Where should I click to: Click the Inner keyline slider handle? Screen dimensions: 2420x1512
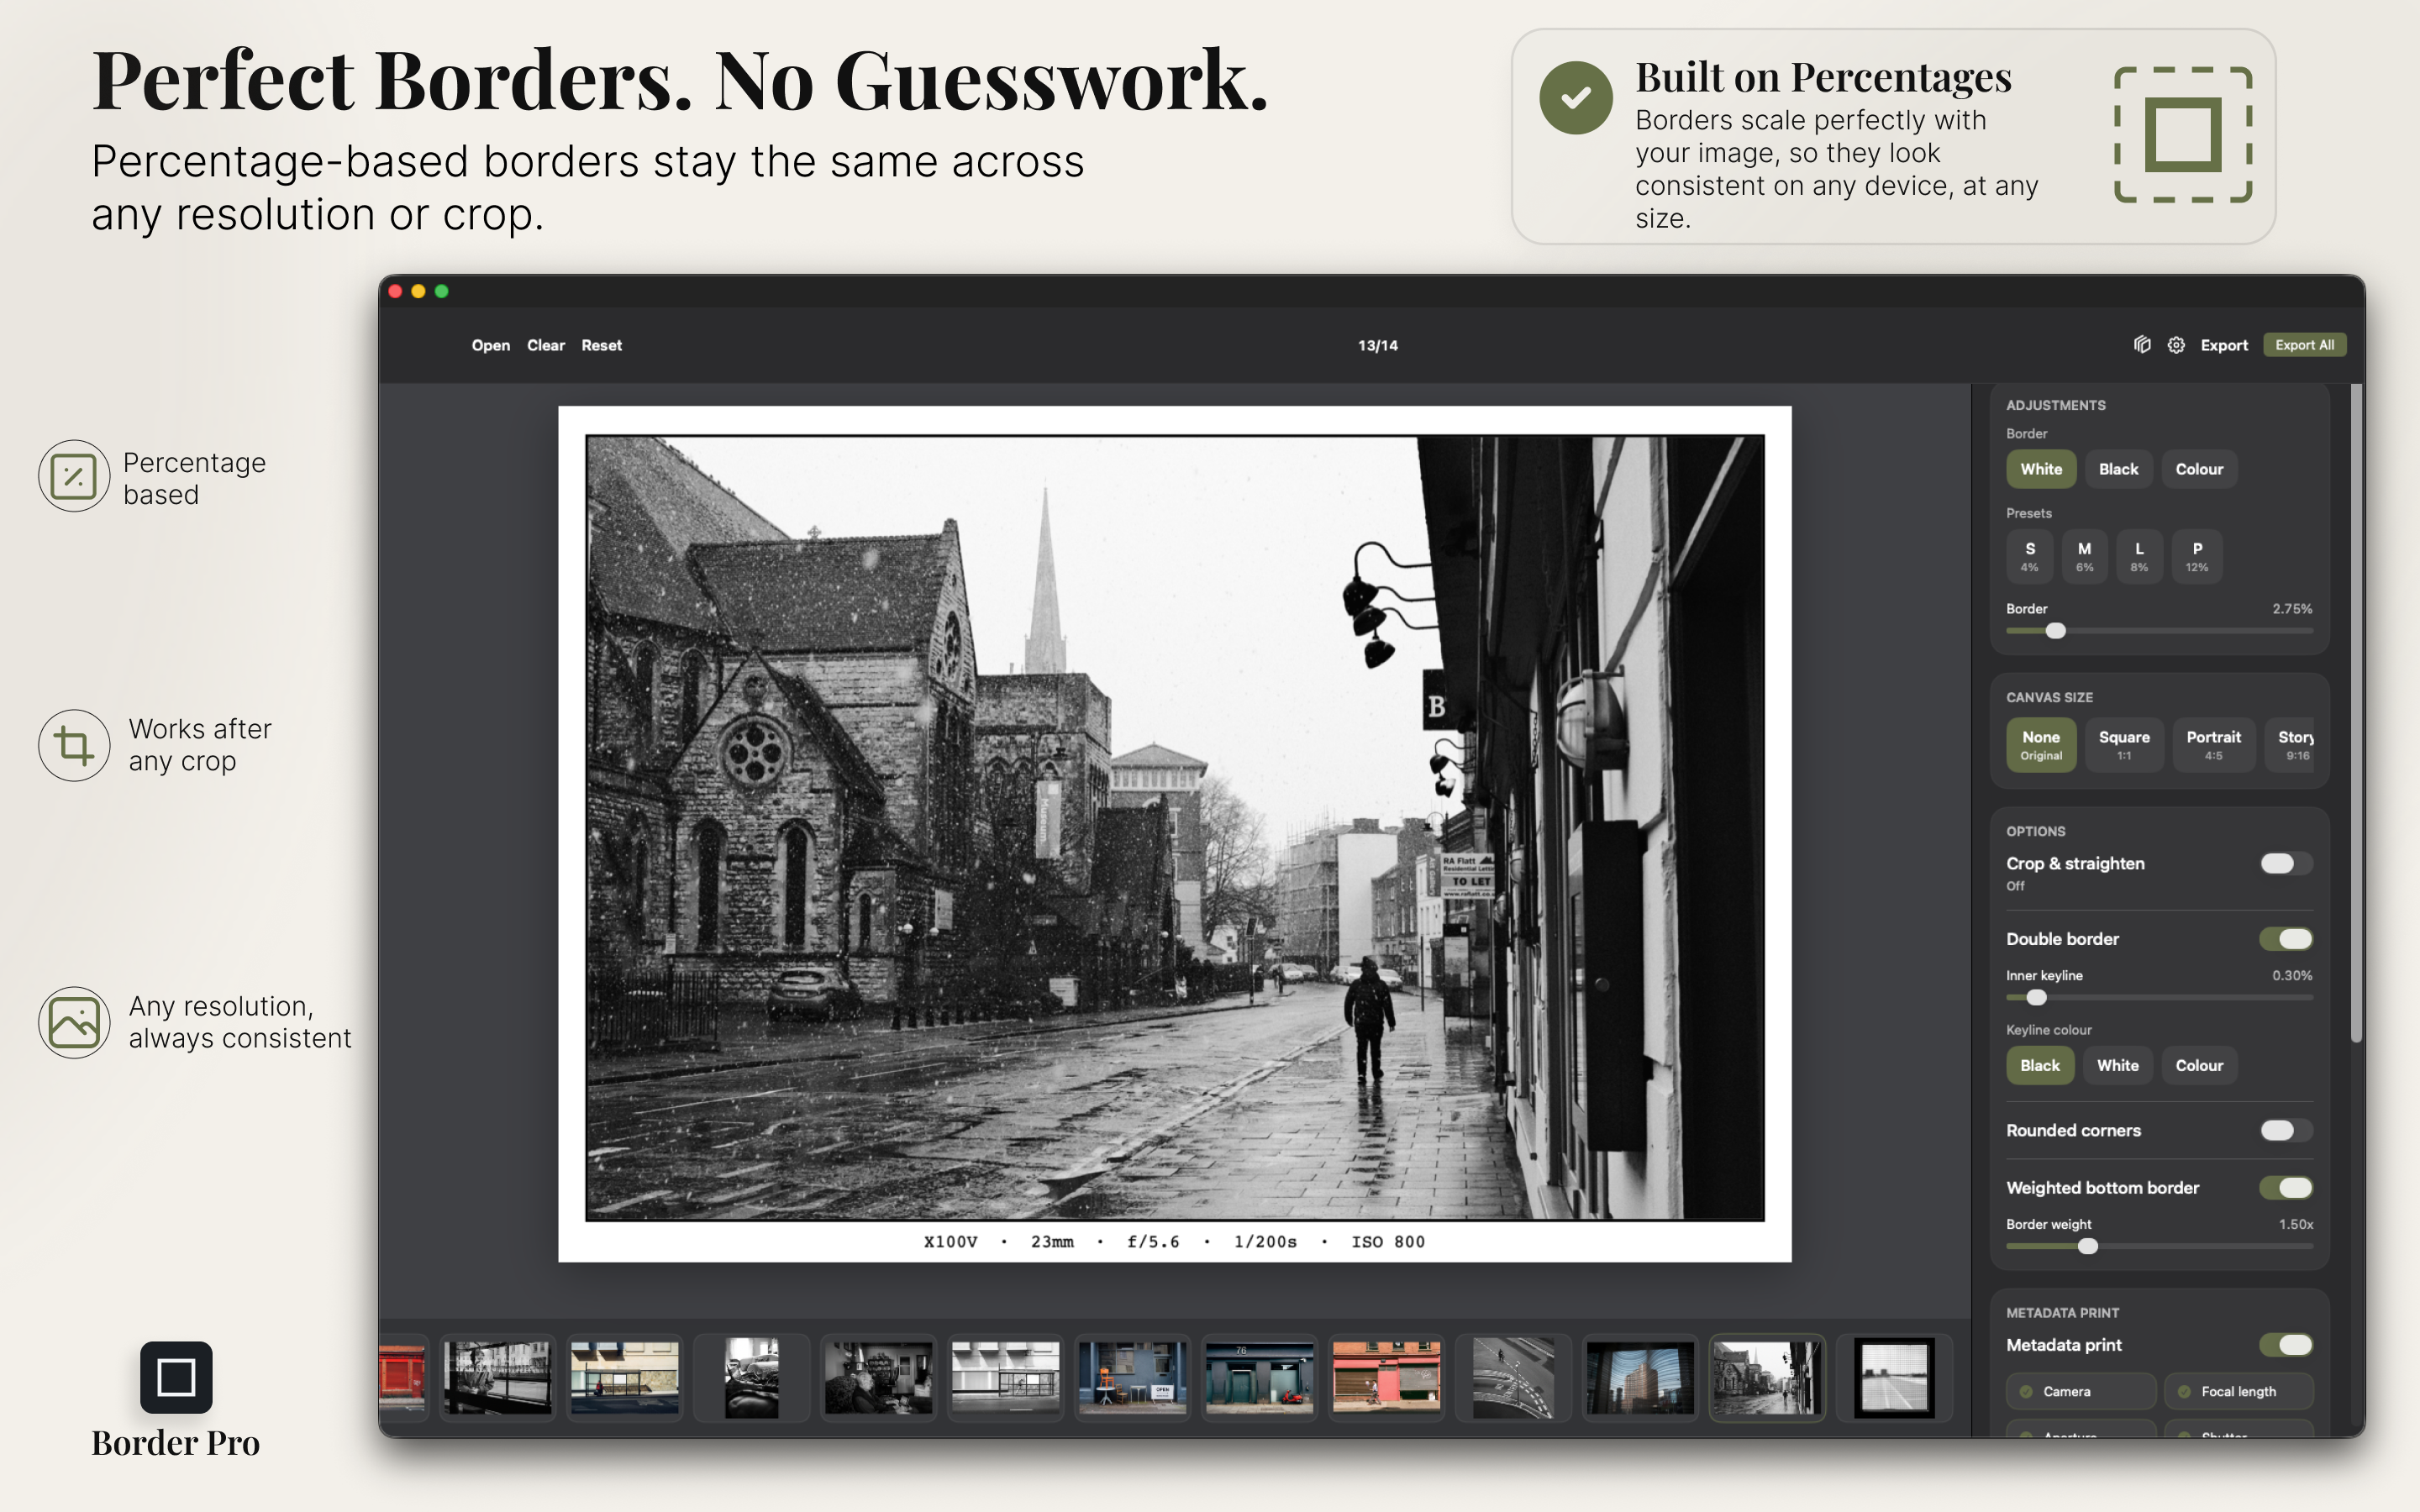[2036, 997]
